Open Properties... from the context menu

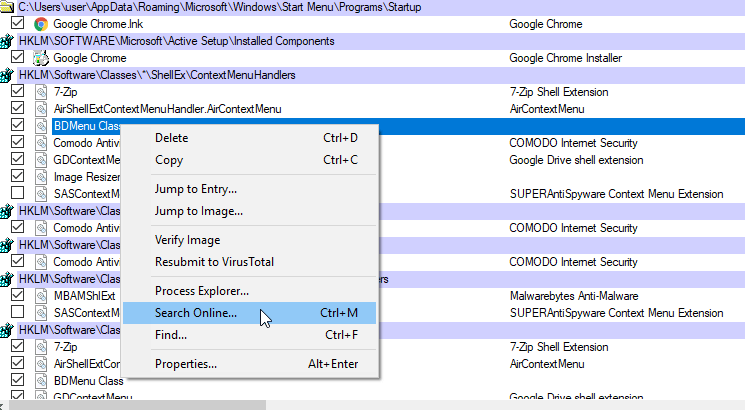(249, 364)
